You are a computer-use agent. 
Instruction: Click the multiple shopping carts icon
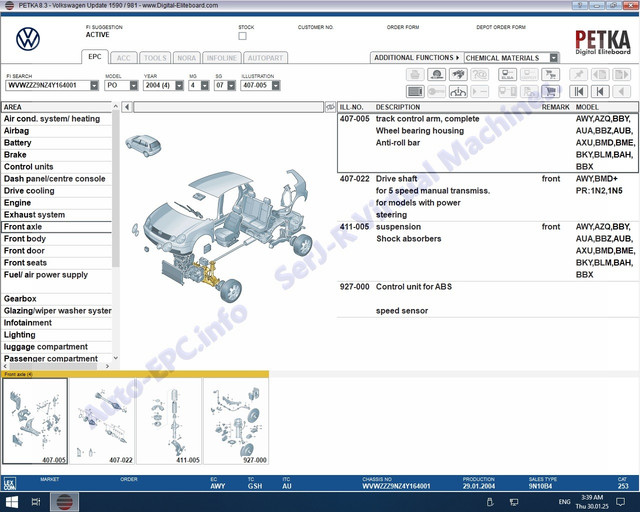coord(551,75)
